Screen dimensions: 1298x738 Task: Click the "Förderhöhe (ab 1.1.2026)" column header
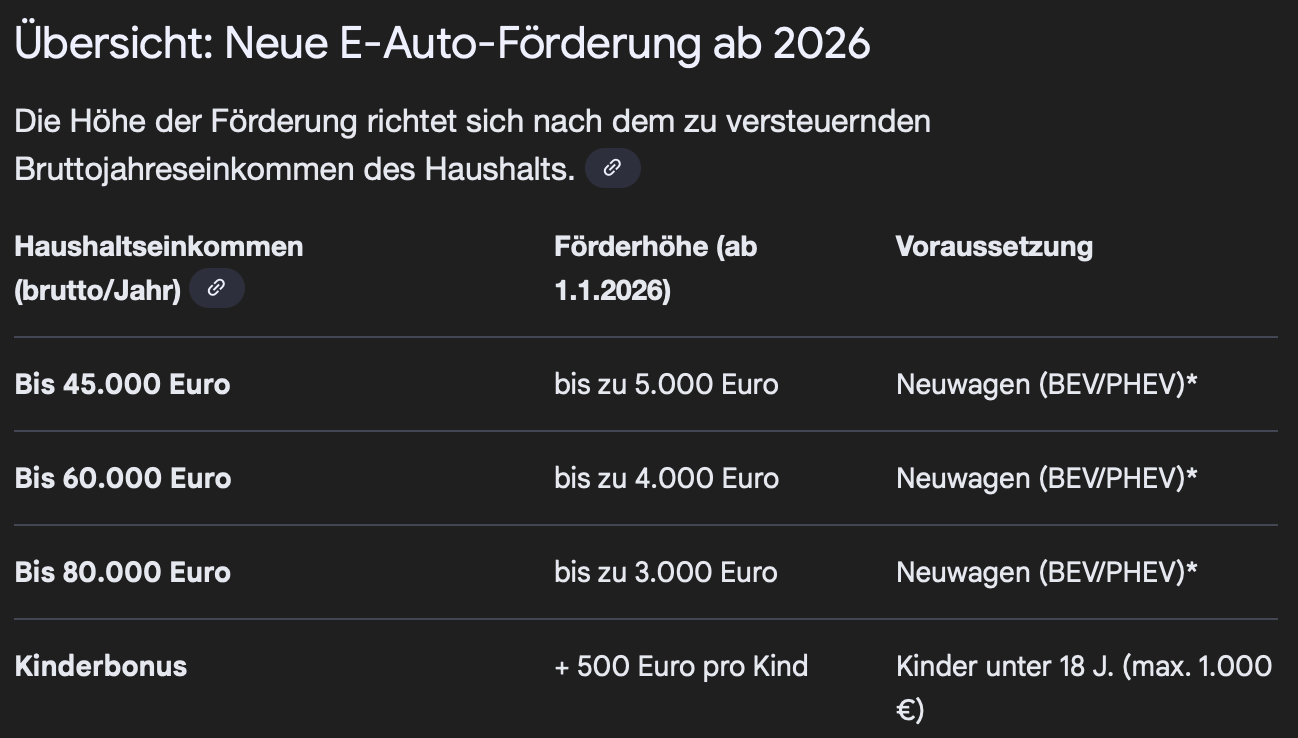(x=655, y=268)
